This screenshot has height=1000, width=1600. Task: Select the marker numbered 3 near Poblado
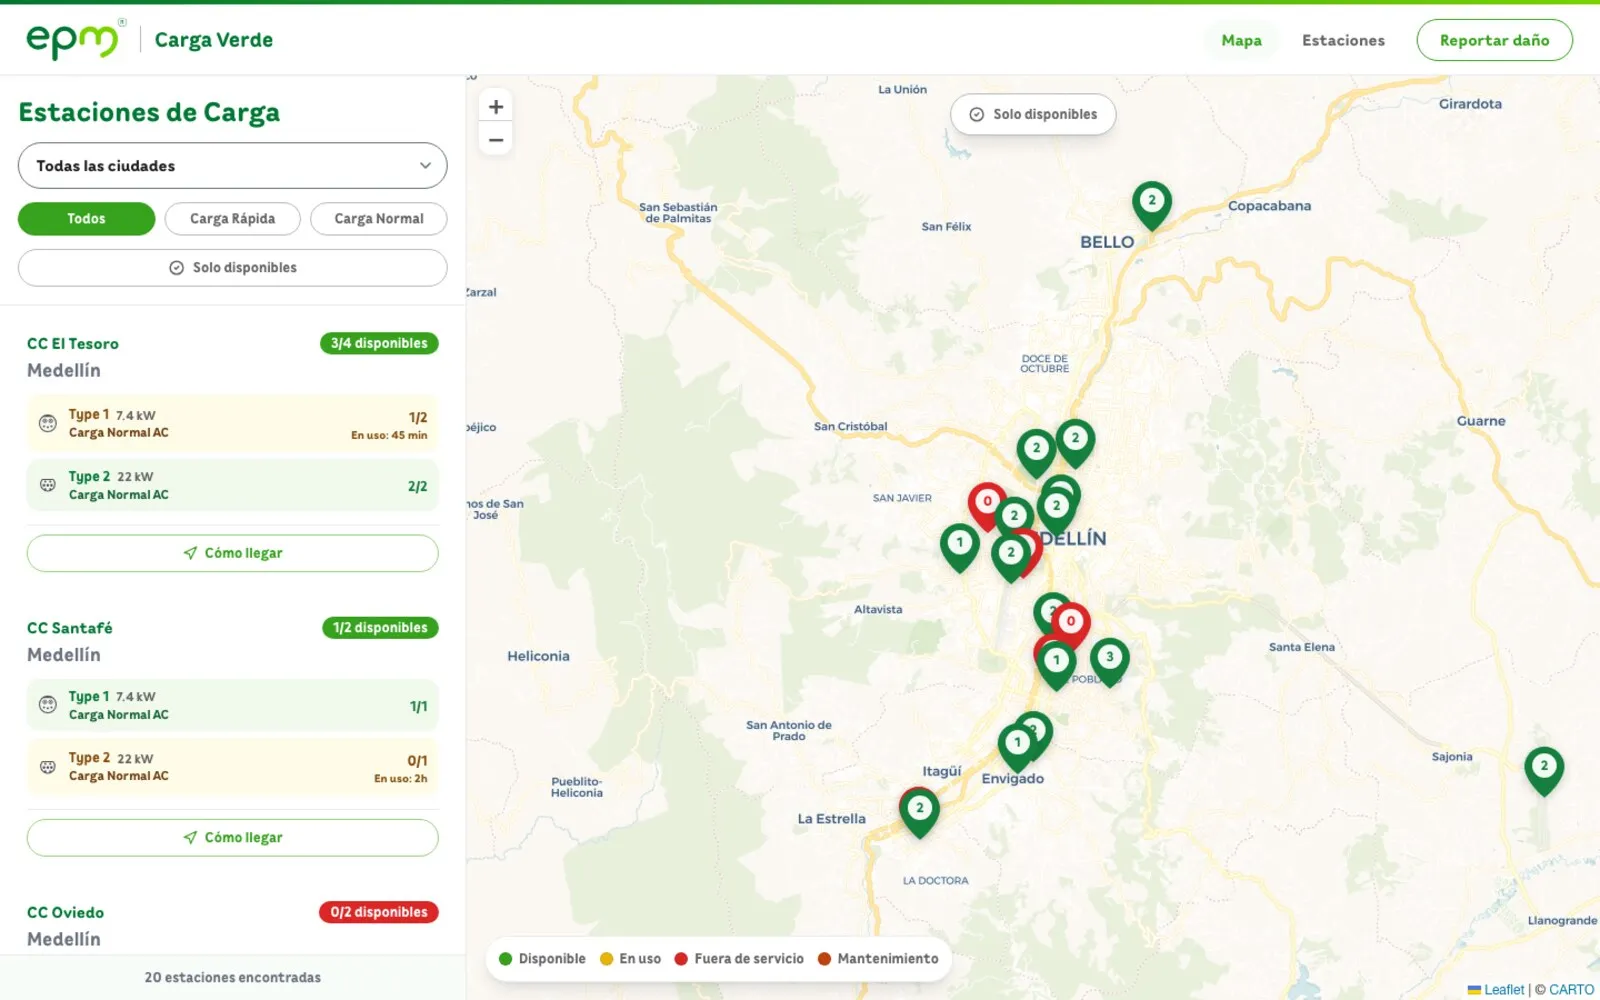click(x=1109, y=661)
